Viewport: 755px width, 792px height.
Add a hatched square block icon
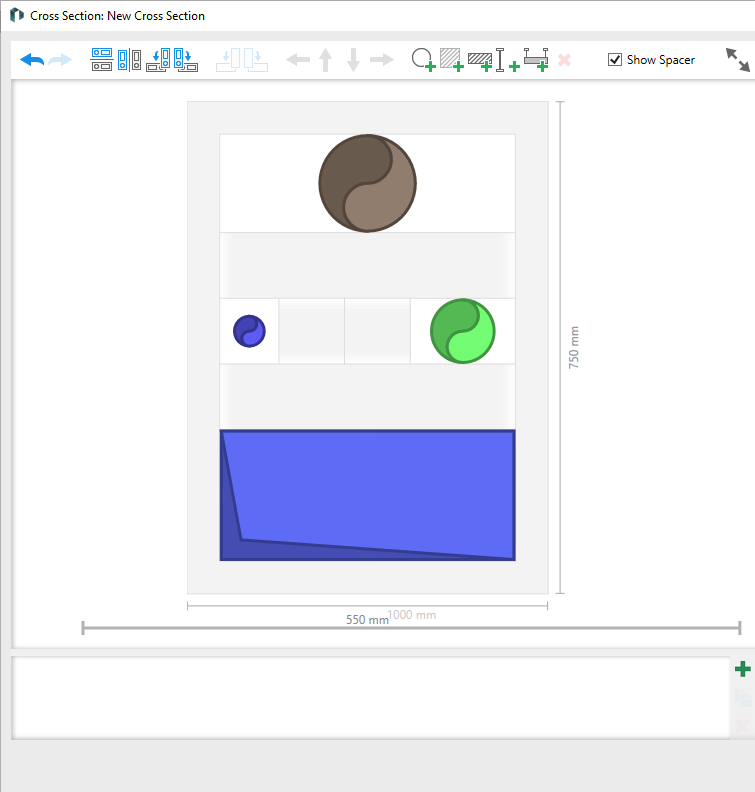[451, 60]
